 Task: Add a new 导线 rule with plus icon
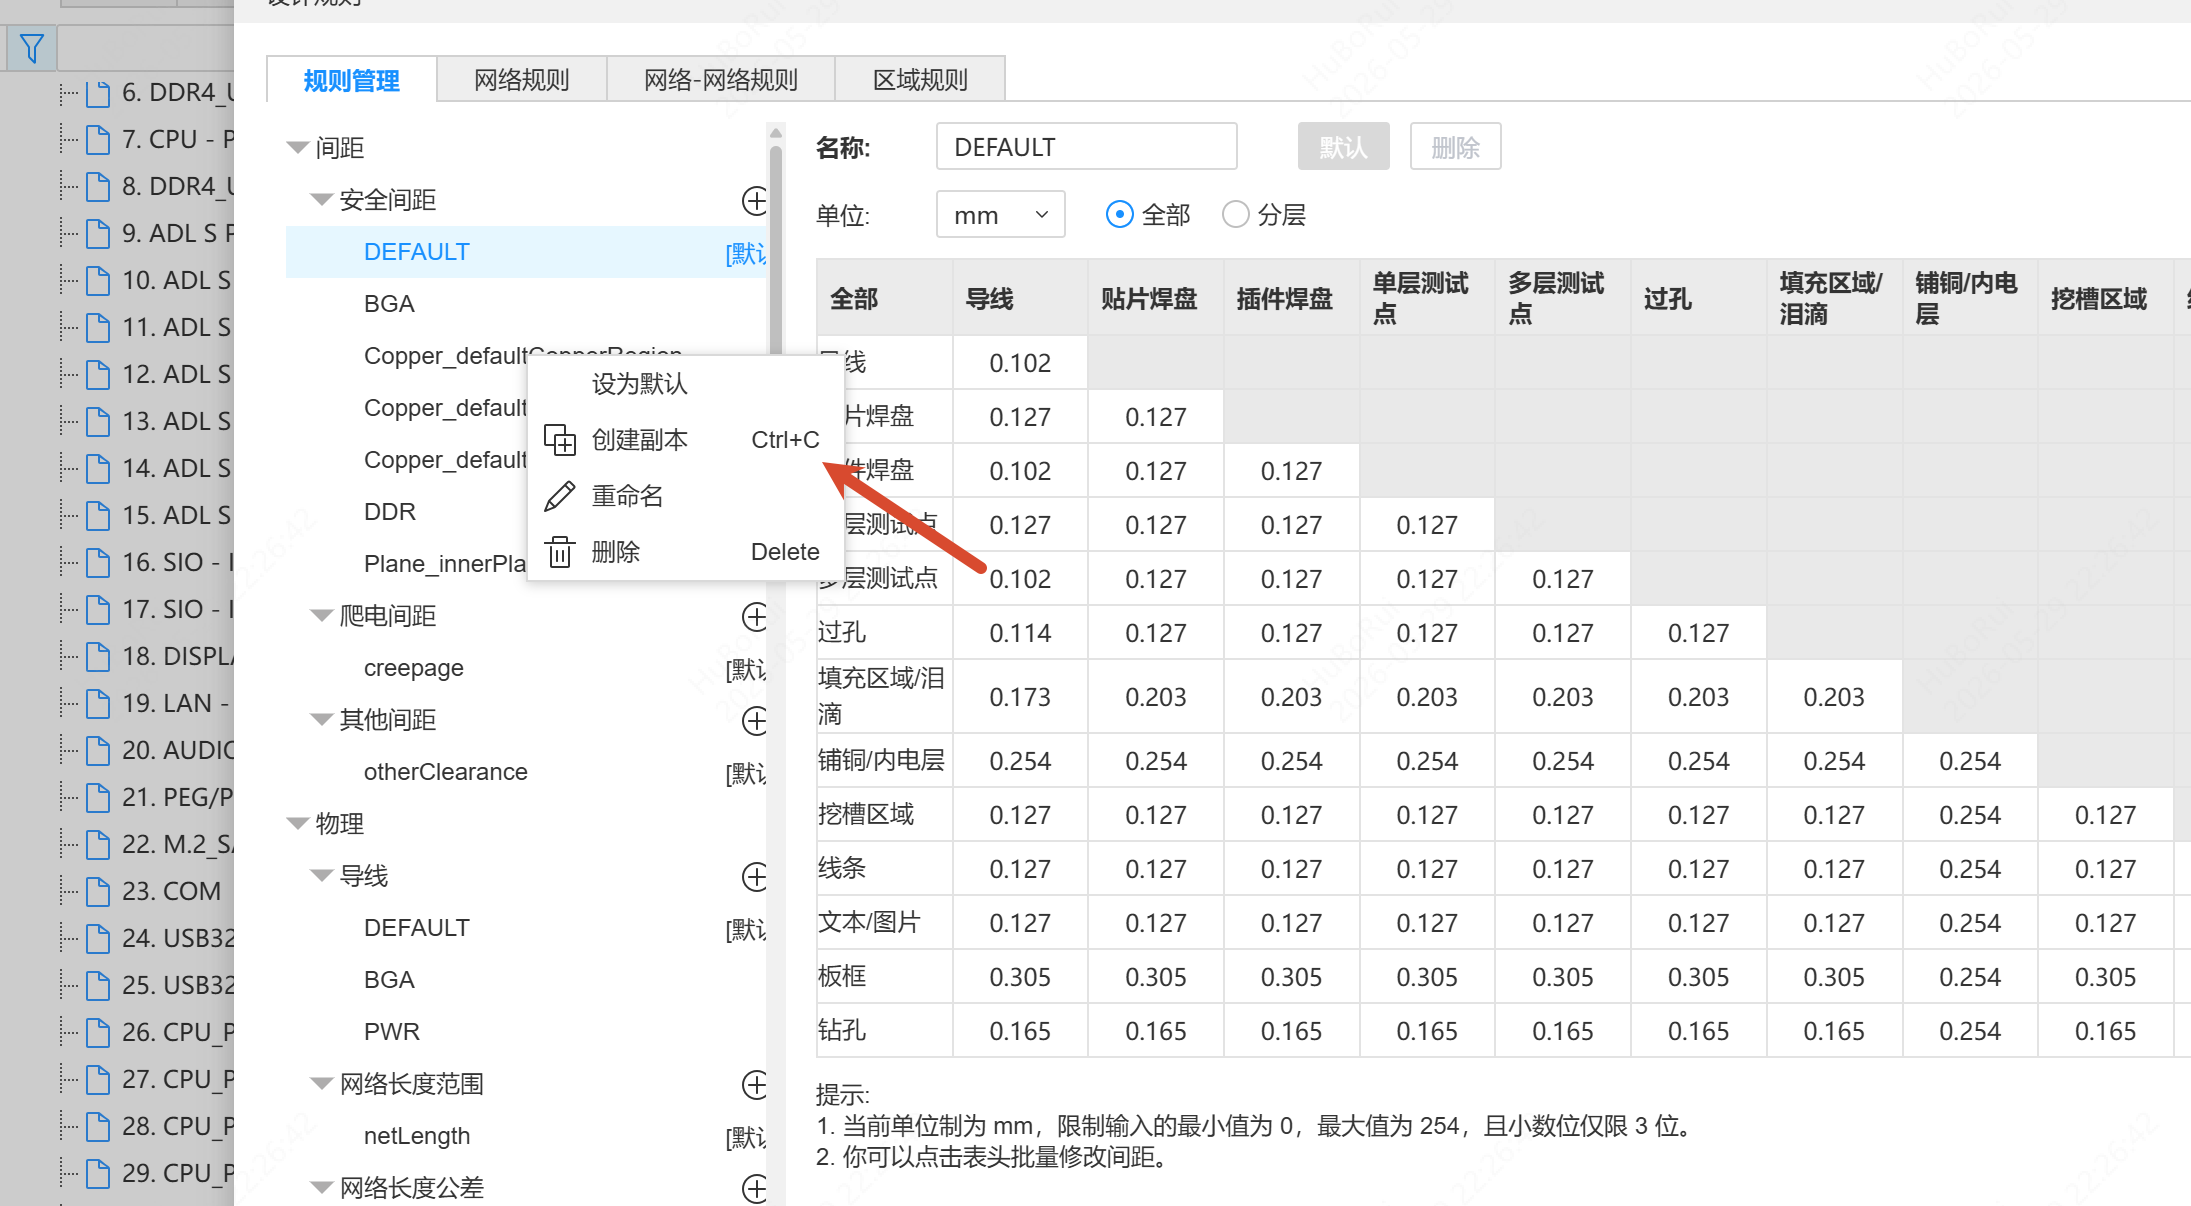(755, 876)
